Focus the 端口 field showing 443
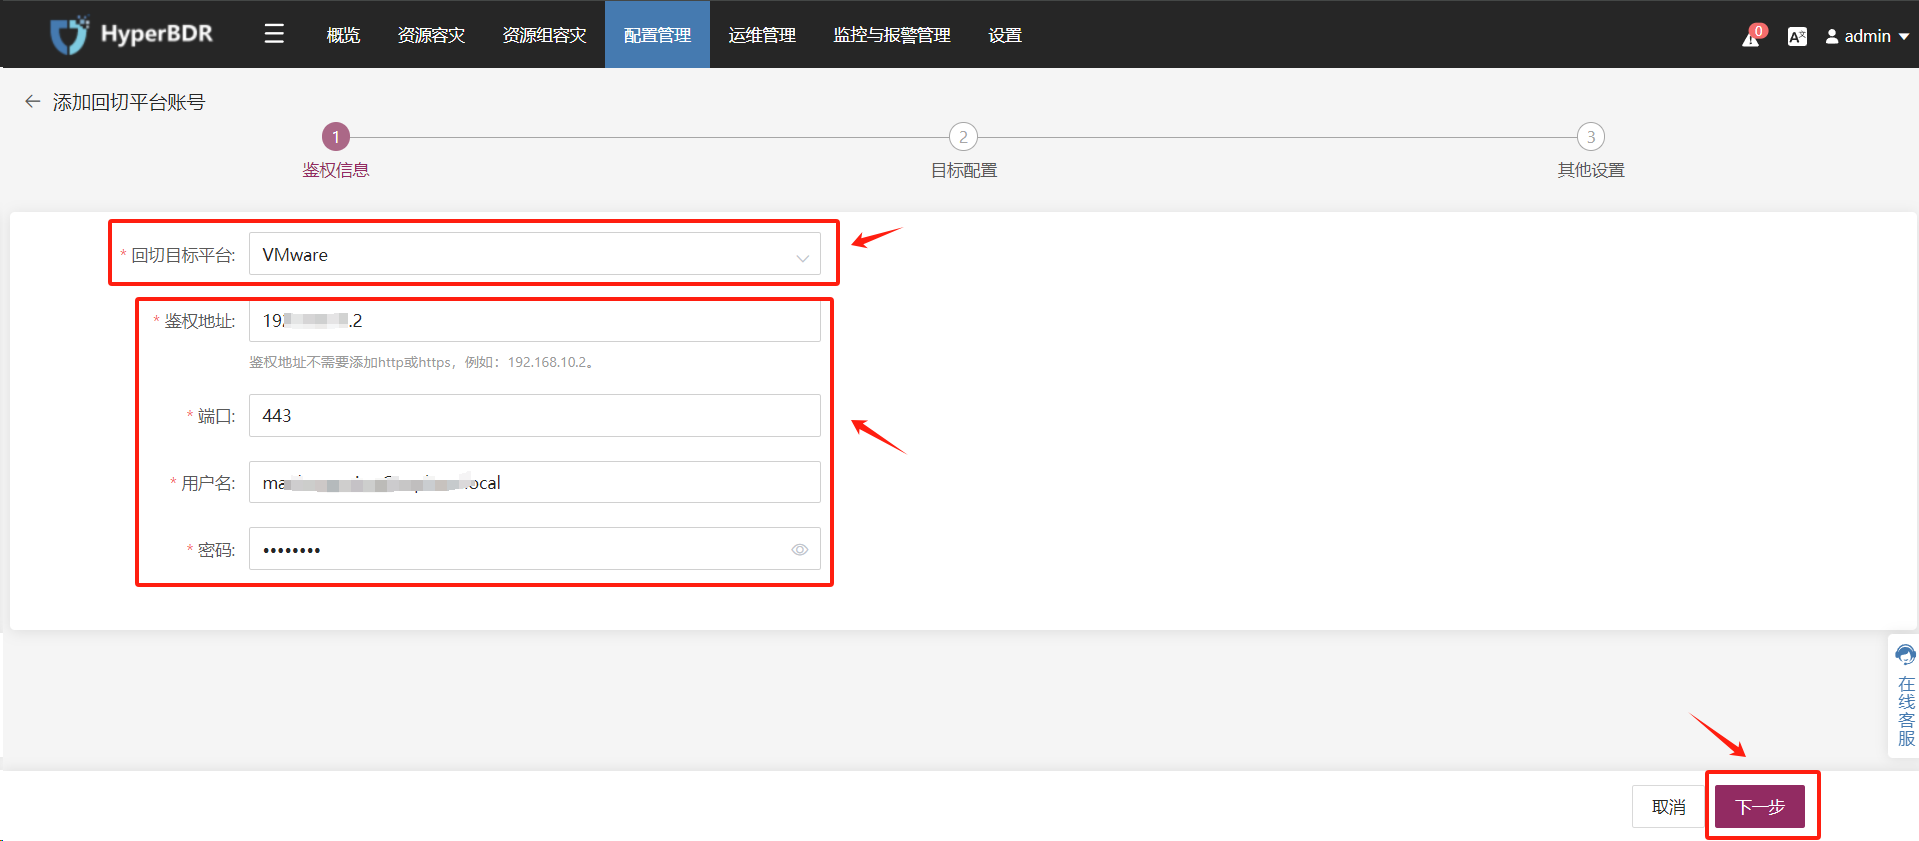Screen dimensions: 1919x841 (535, 415)
